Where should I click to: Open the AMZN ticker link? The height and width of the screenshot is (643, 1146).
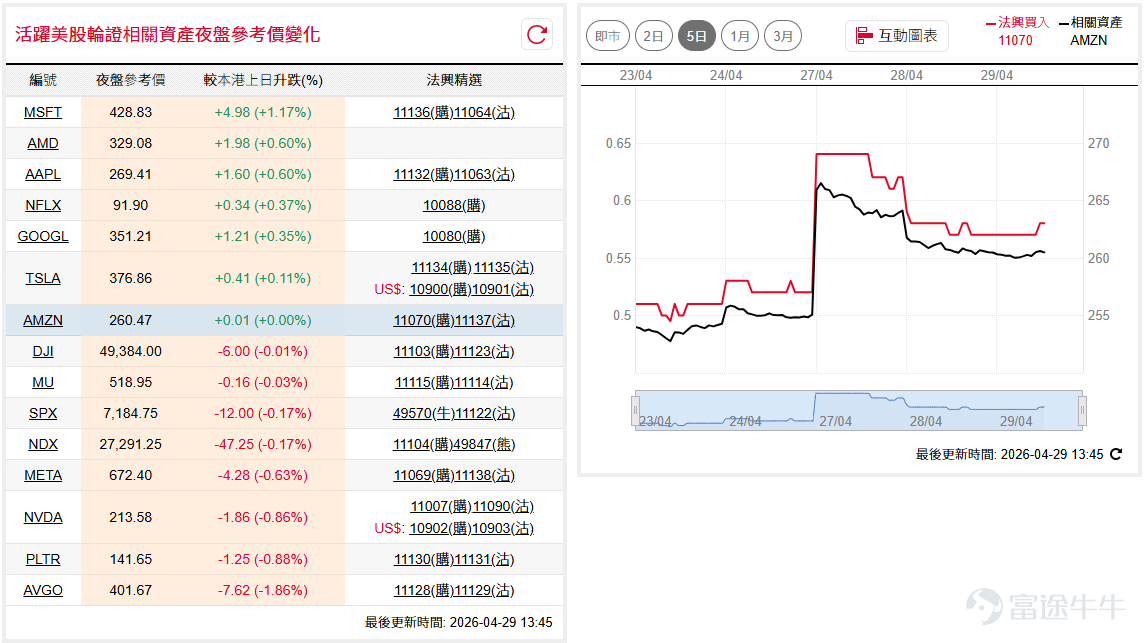click(x=43, y=320)
